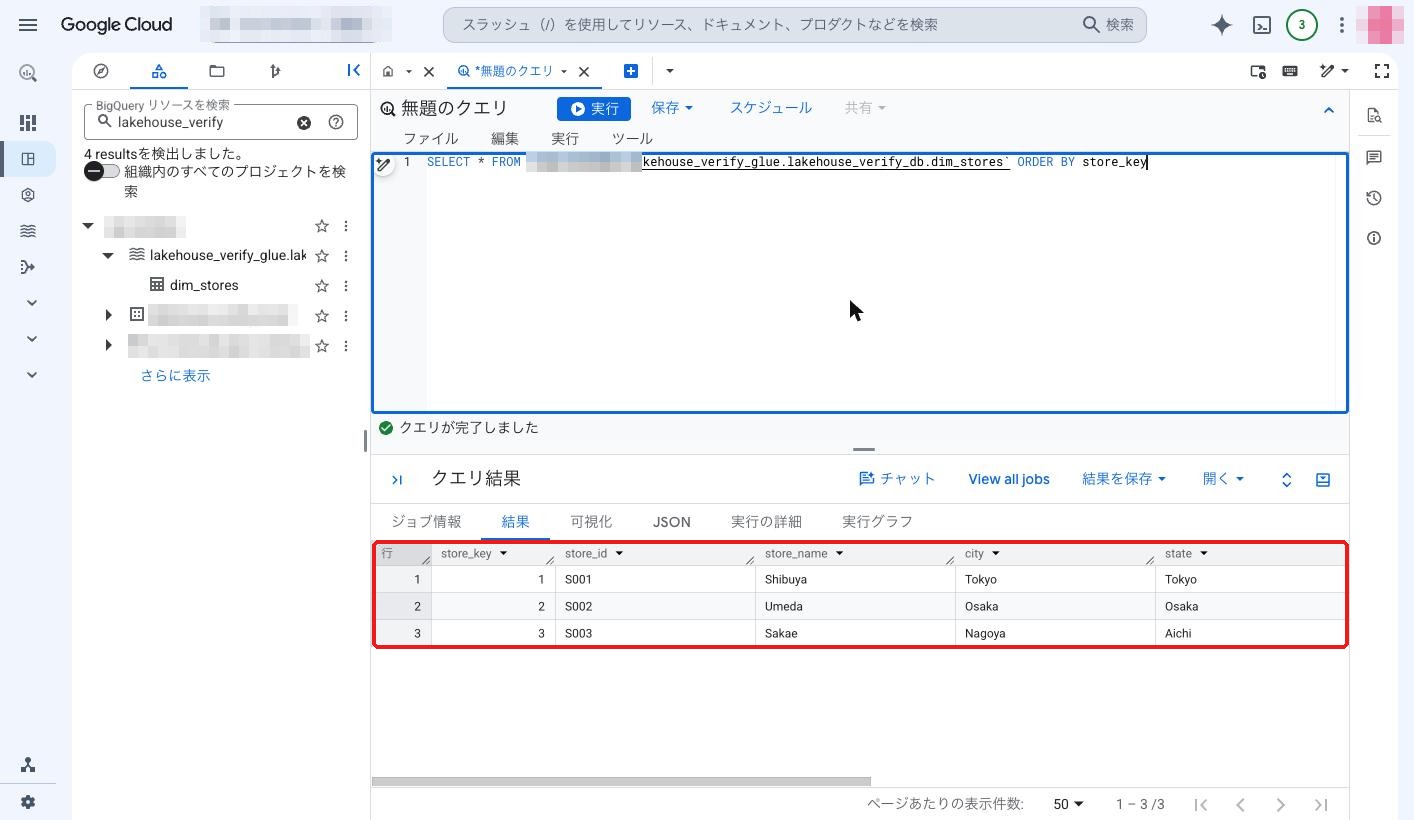Image resolution: width=1414 pixels, height=820 pixels.
Task: Collapse the explorer panel
Action: 353,70
